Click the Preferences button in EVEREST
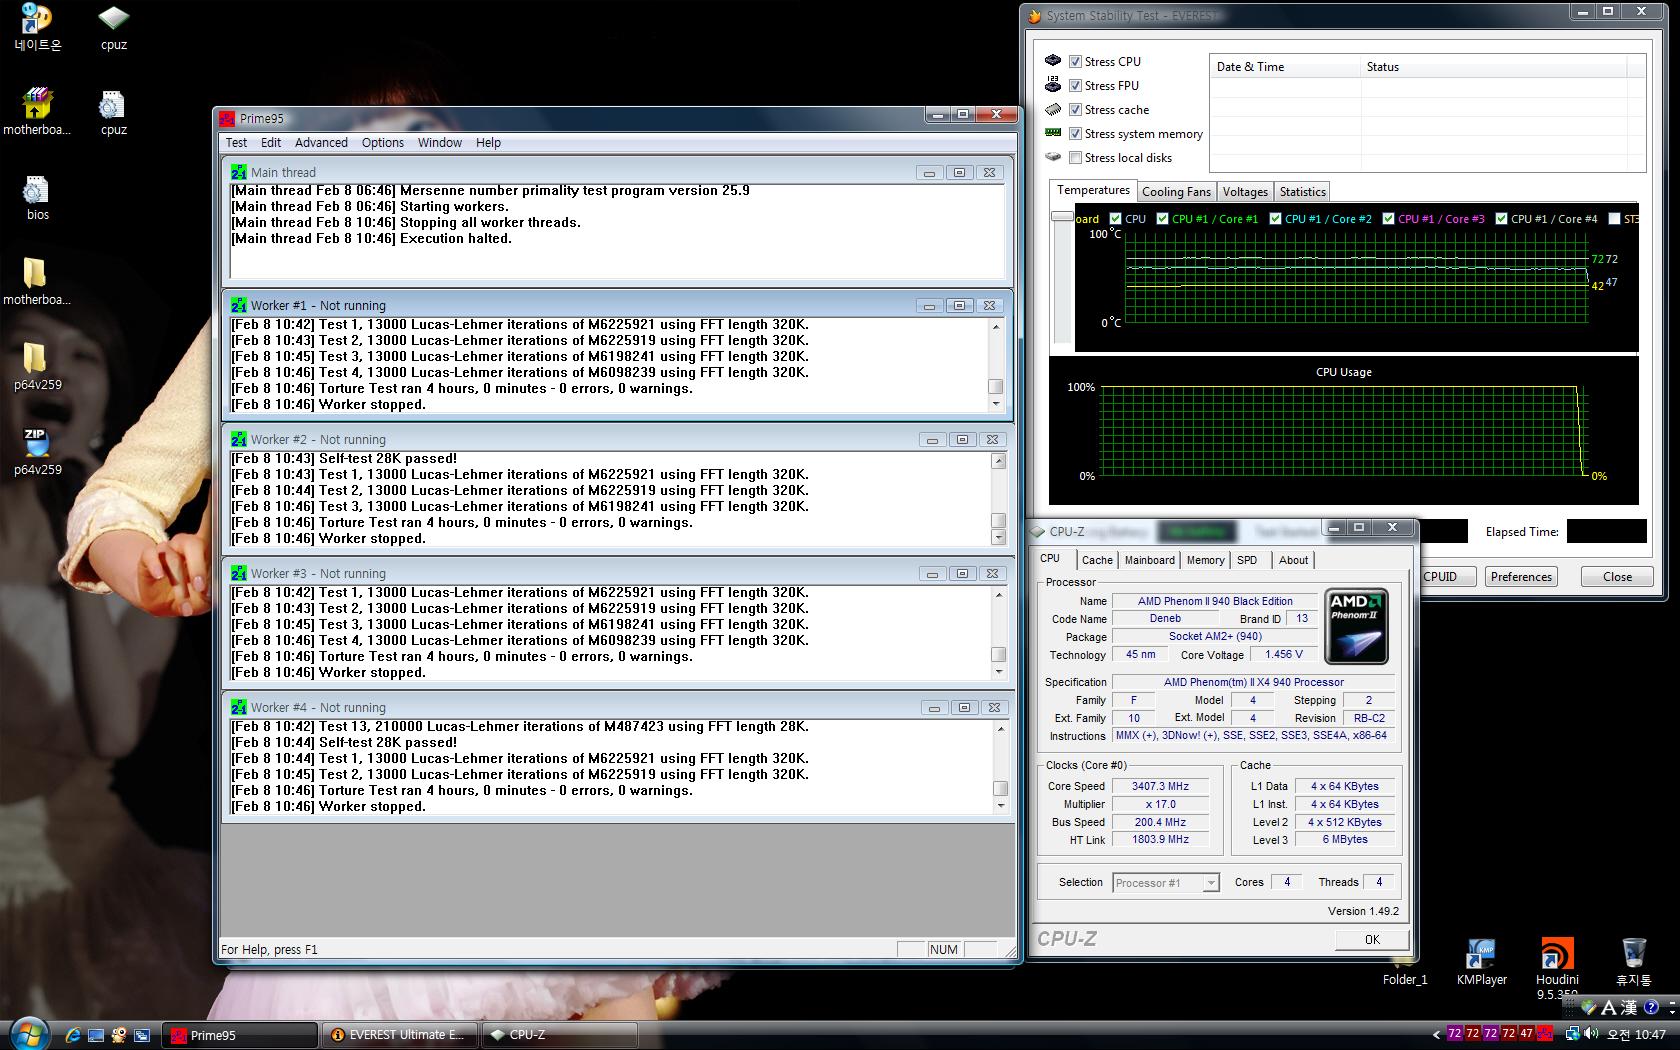Image resolution: width=1680 pixels, height=1050 pixels. (x=1521, y=576)
